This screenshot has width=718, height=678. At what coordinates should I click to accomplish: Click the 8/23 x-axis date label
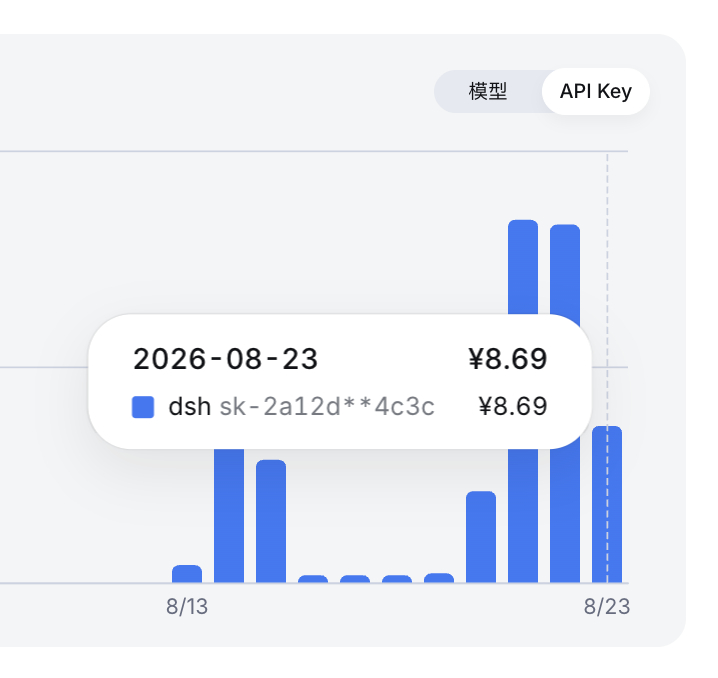[x=607, y=607]
